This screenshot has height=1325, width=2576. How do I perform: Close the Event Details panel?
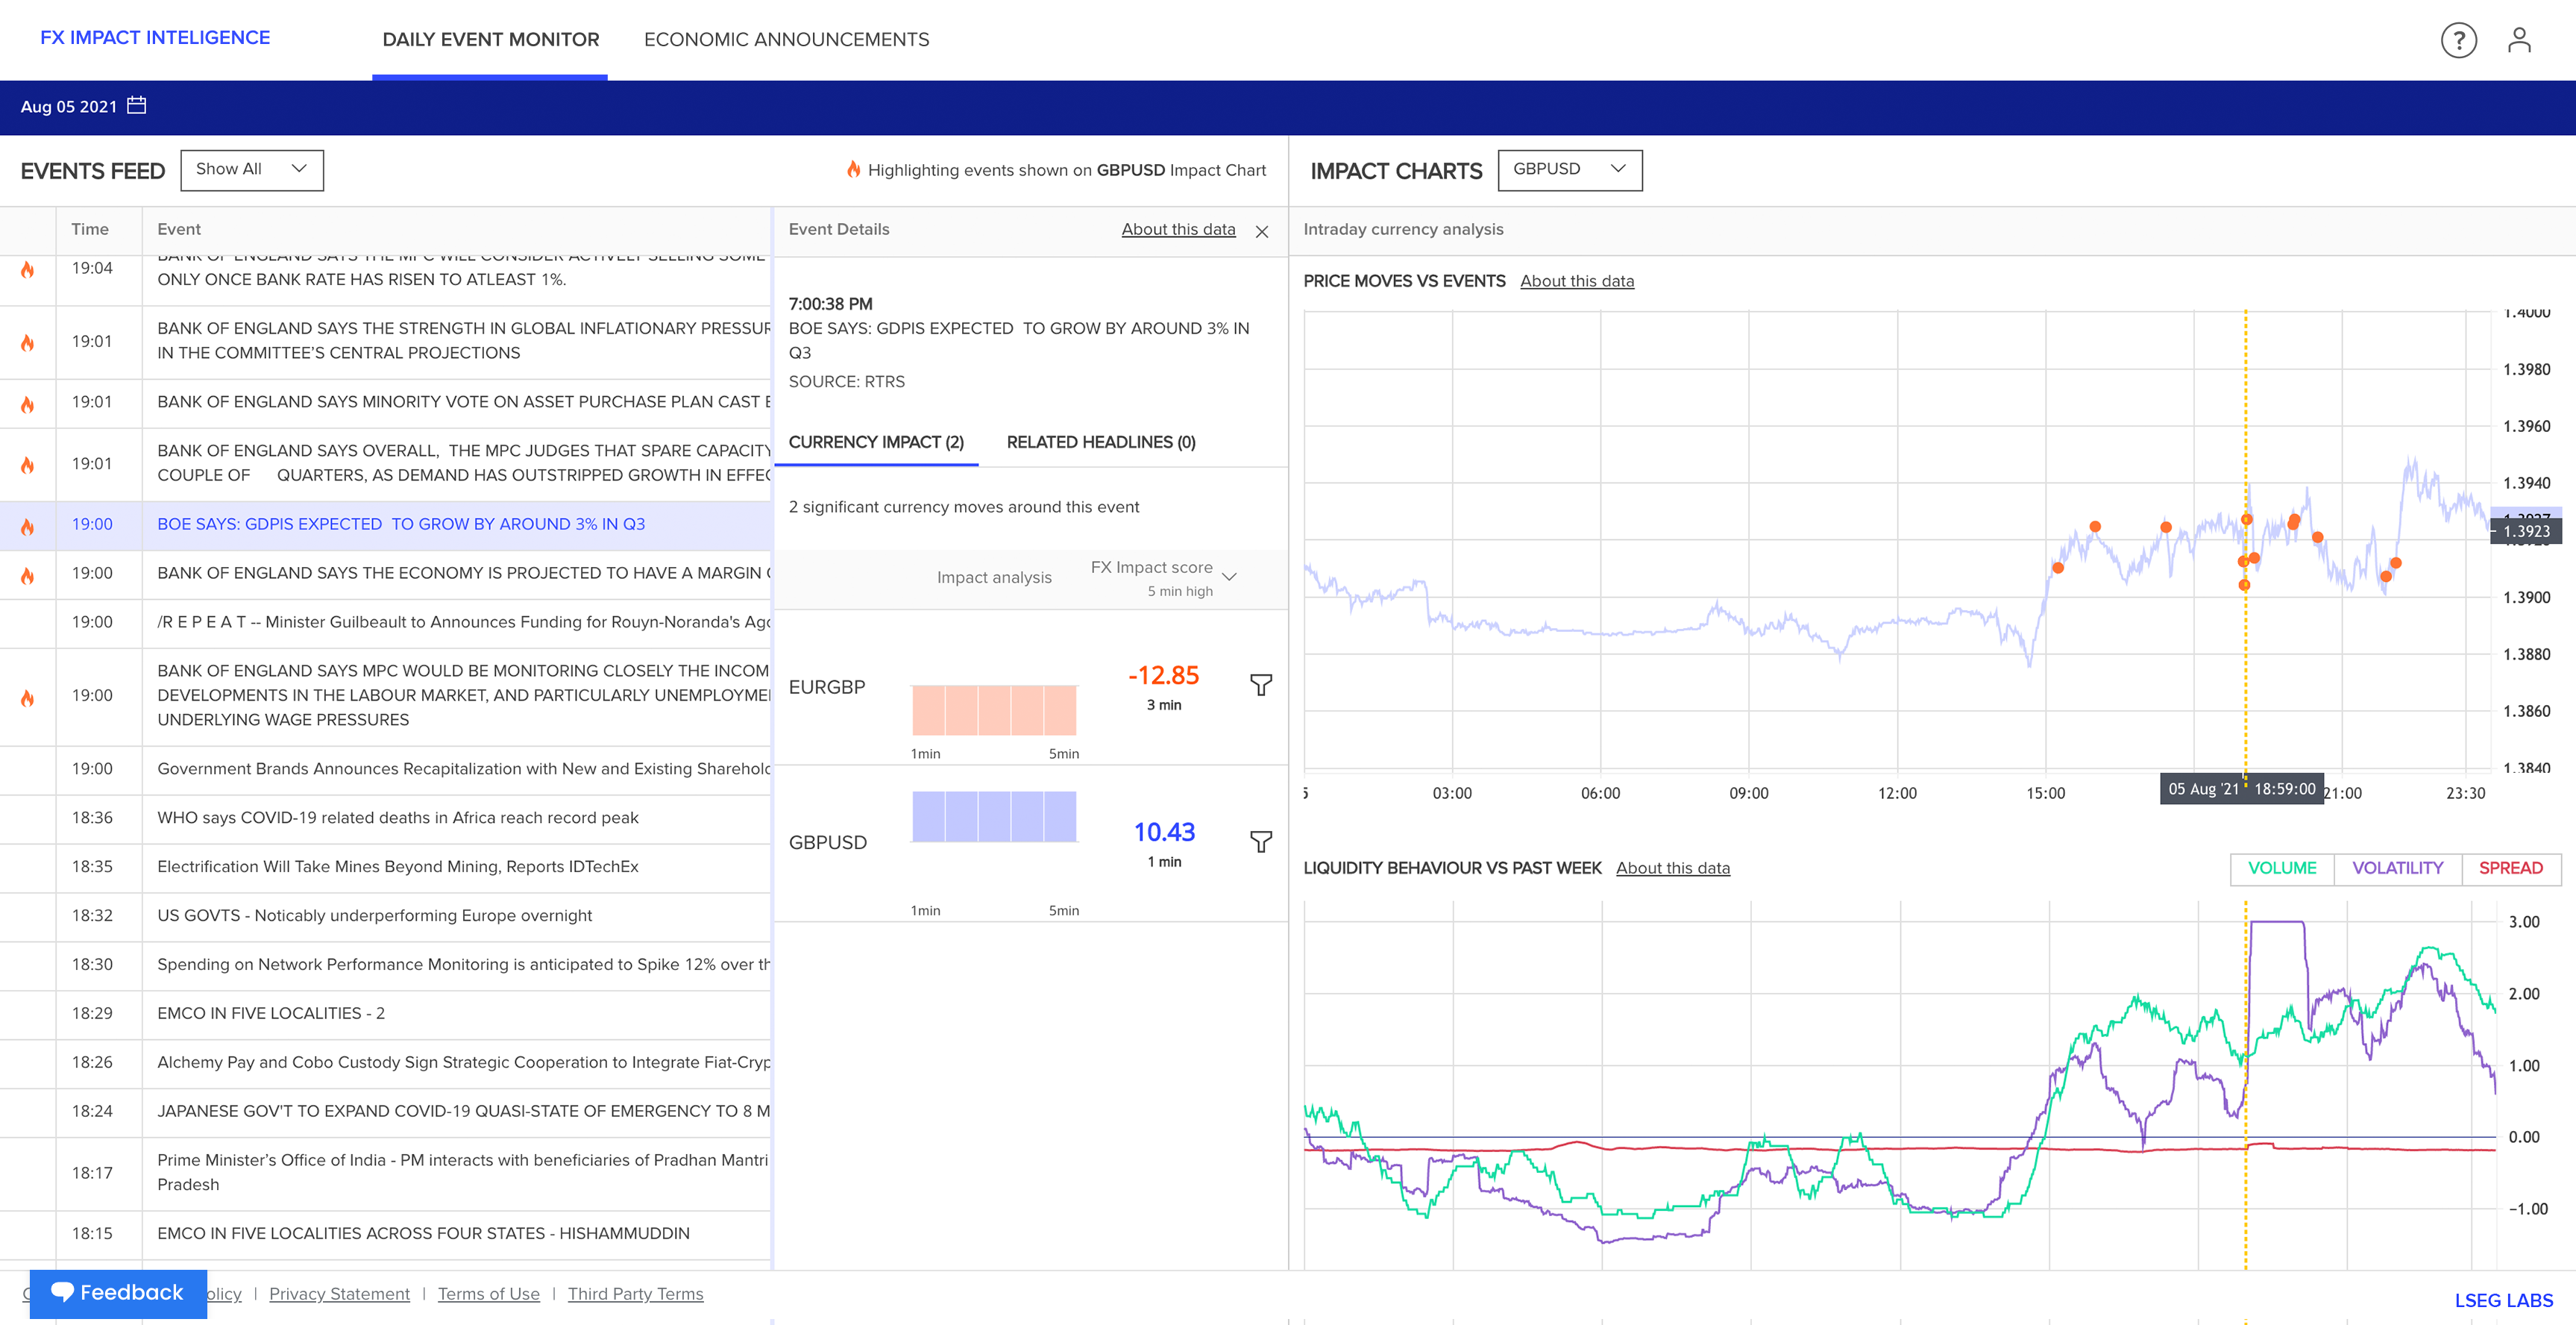(1262, 231)
